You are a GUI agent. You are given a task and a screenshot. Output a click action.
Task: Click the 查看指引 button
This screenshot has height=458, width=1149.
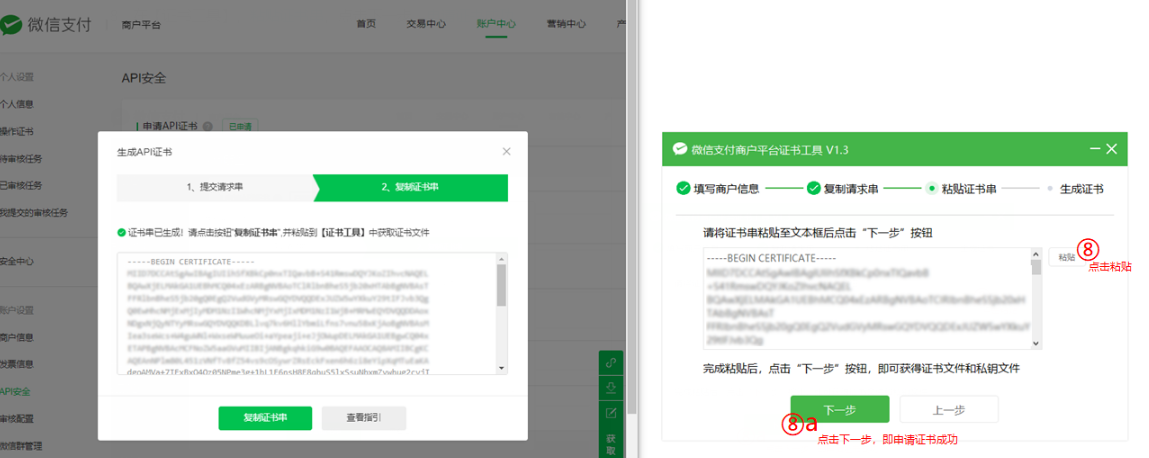pos(363,418)
